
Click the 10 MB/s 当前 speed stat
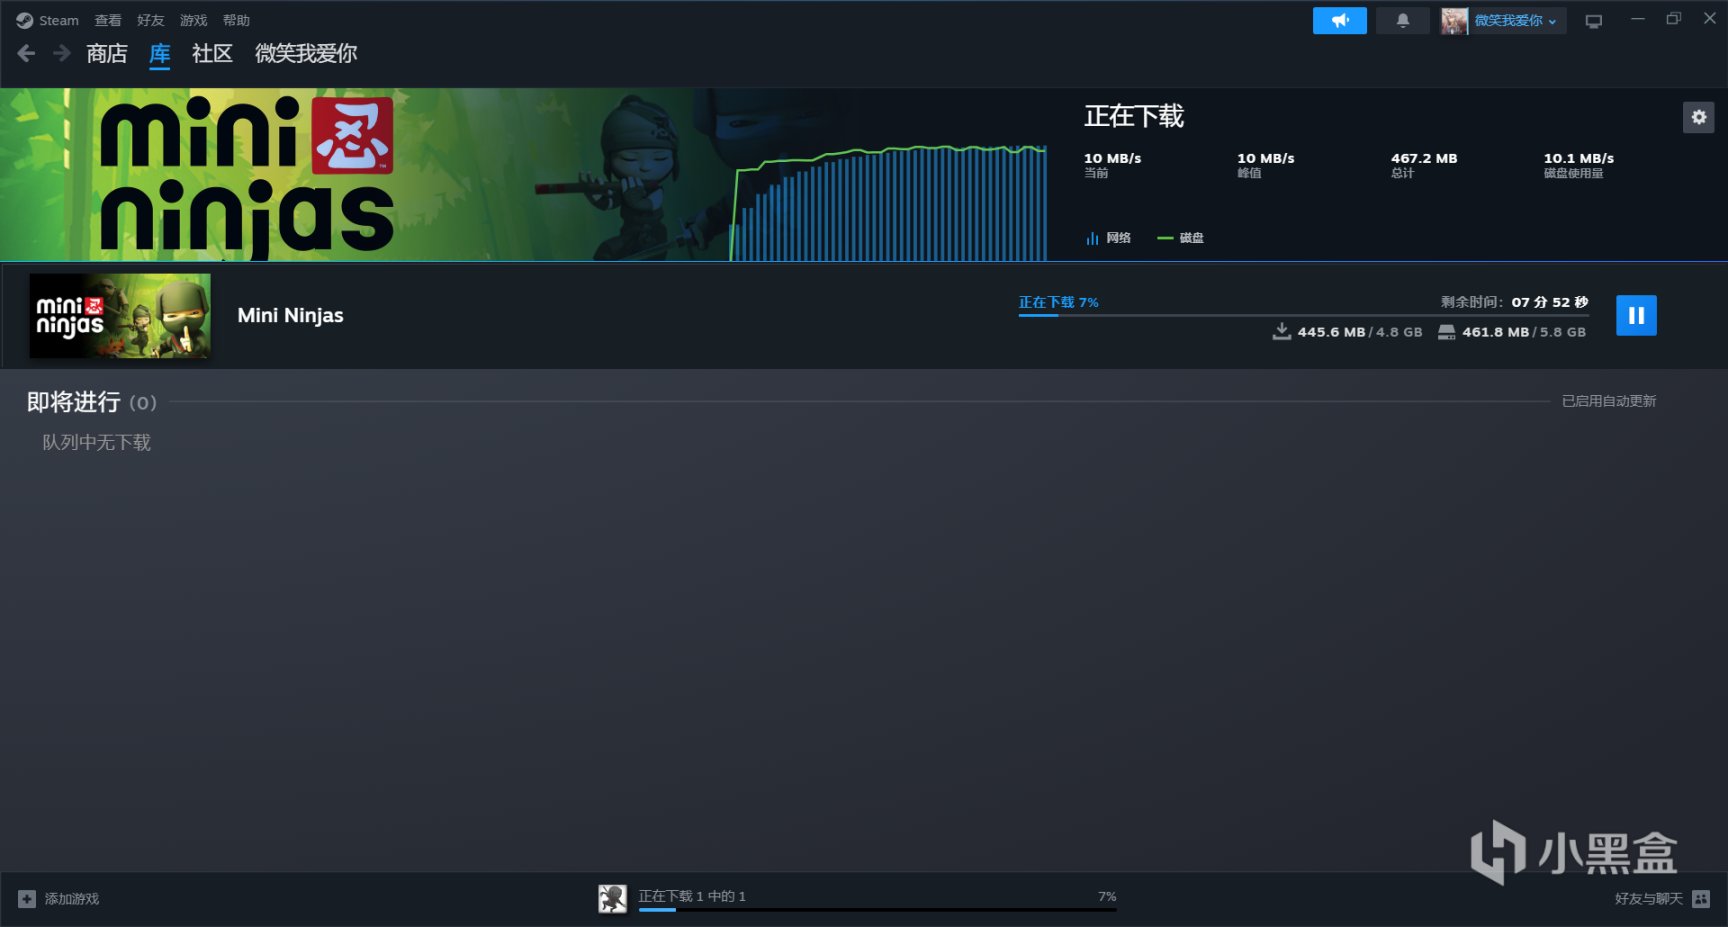pos(1113,165)
